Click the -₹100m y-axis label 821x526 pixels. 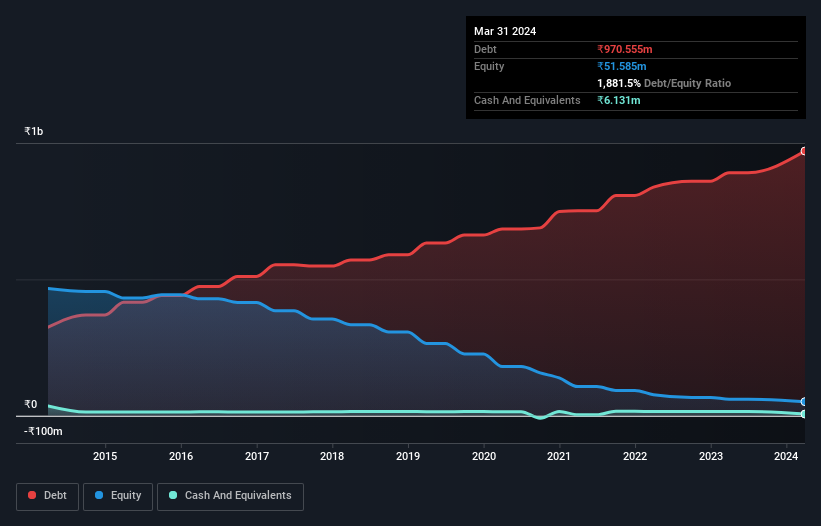43,431
